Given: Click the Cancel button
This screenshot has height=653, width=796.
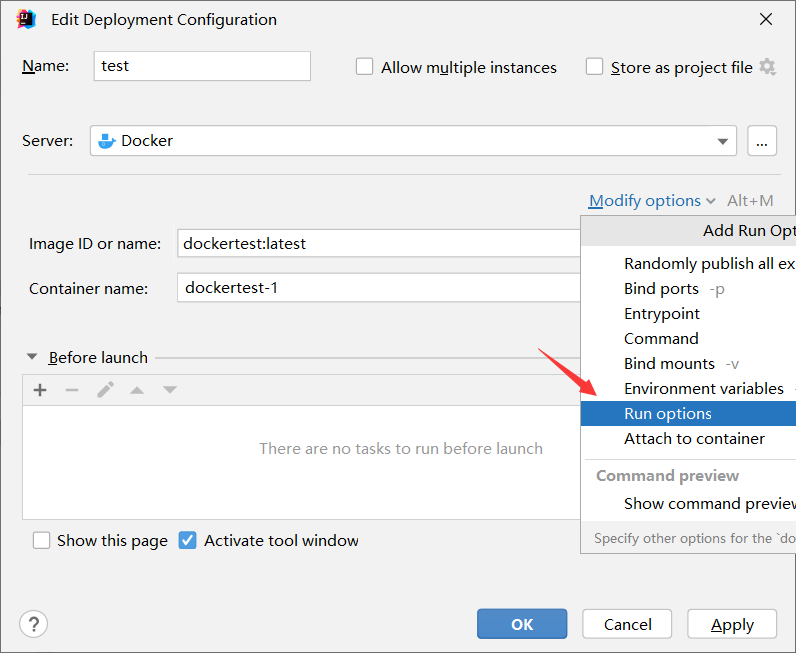Looking at the screenshot, I should pos(627,624).
